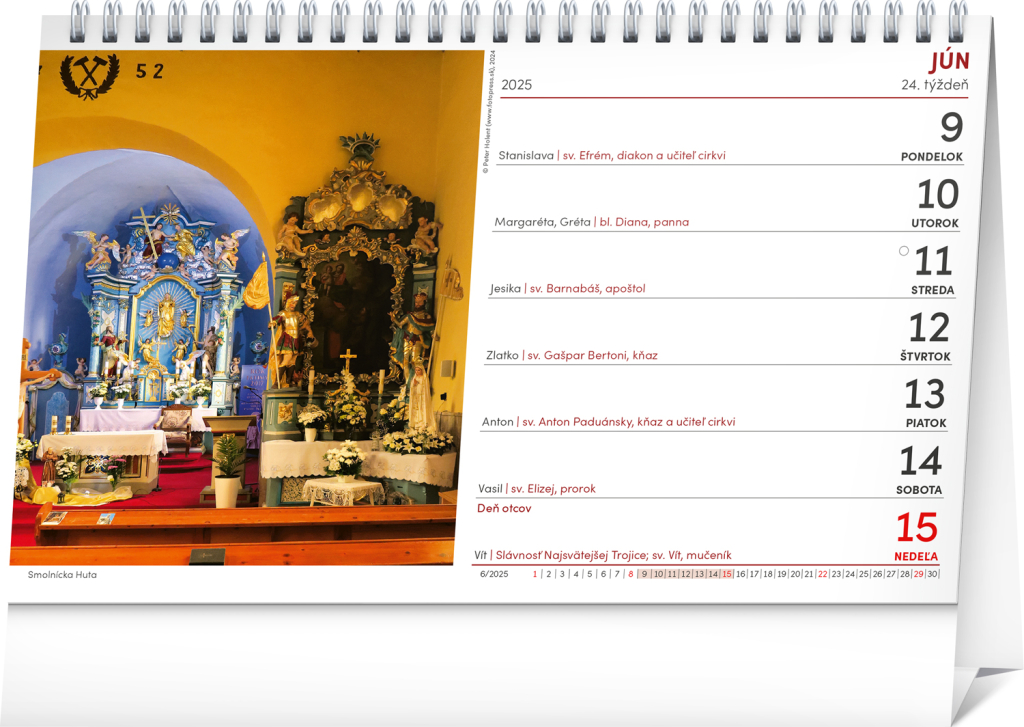Click the Deň otcov holiday note

(504, 509)
